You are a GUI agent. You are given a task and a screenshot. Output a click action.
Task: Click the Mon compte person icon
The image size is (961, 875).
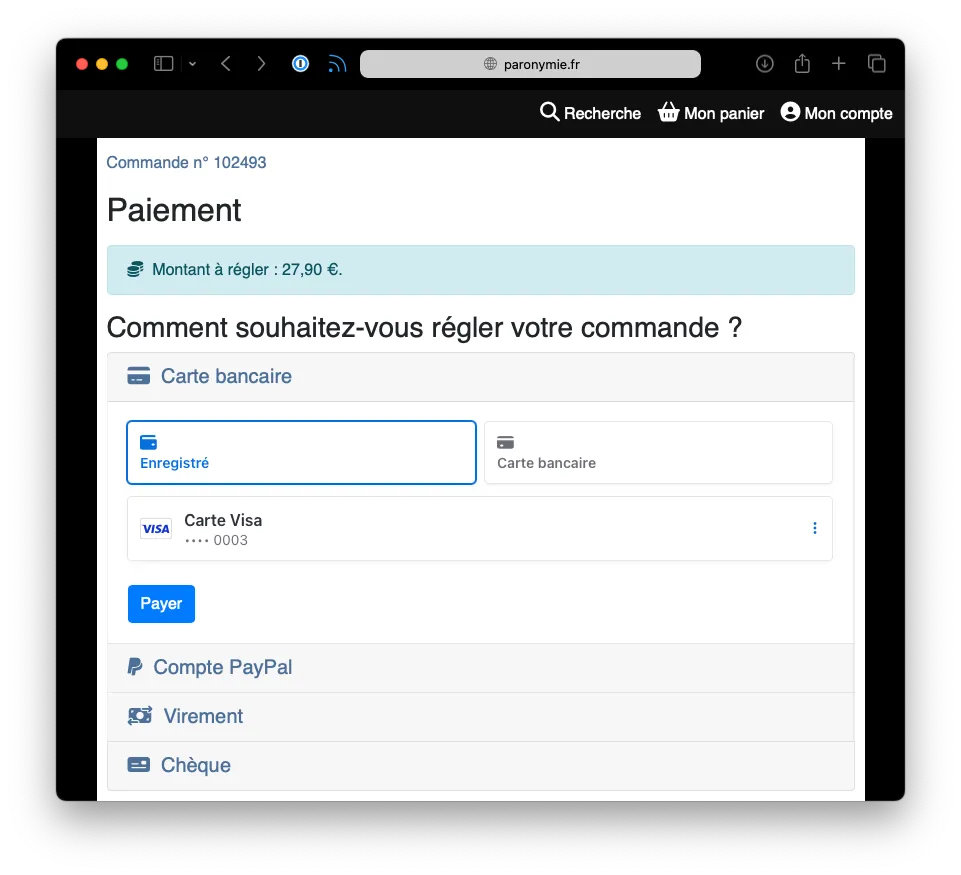[x=789, y=112]
